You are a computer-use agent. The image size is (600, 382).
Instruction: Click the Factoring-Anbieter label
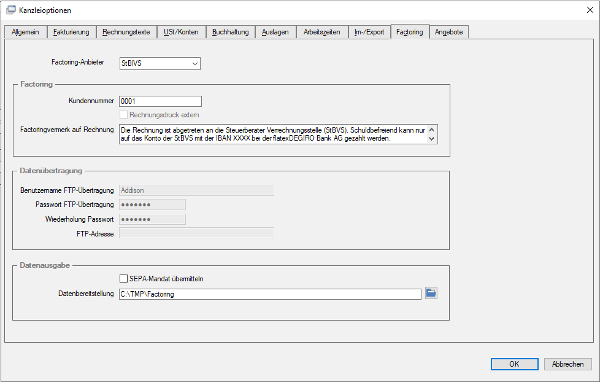[78, 62]
